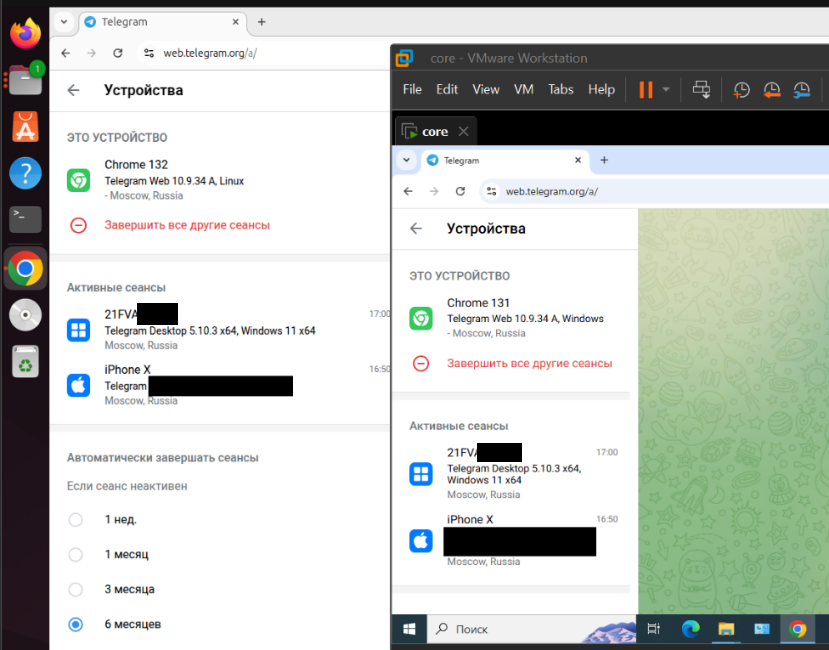Click the Unity mode icon in VMware toolbar

[x=701, y=89]
